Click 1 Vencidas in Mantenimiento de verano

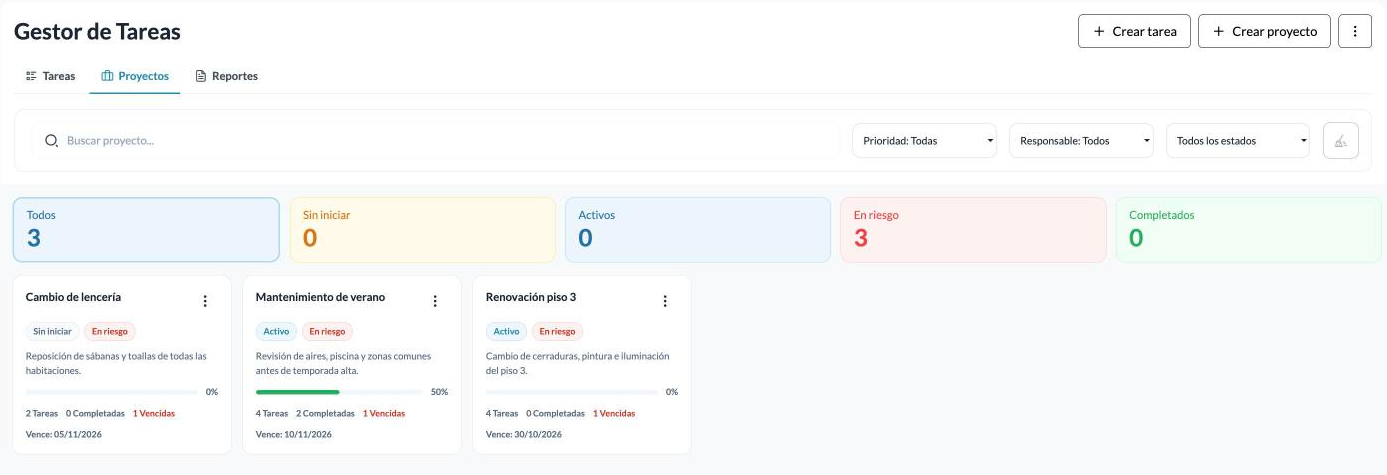coord(384,413)
